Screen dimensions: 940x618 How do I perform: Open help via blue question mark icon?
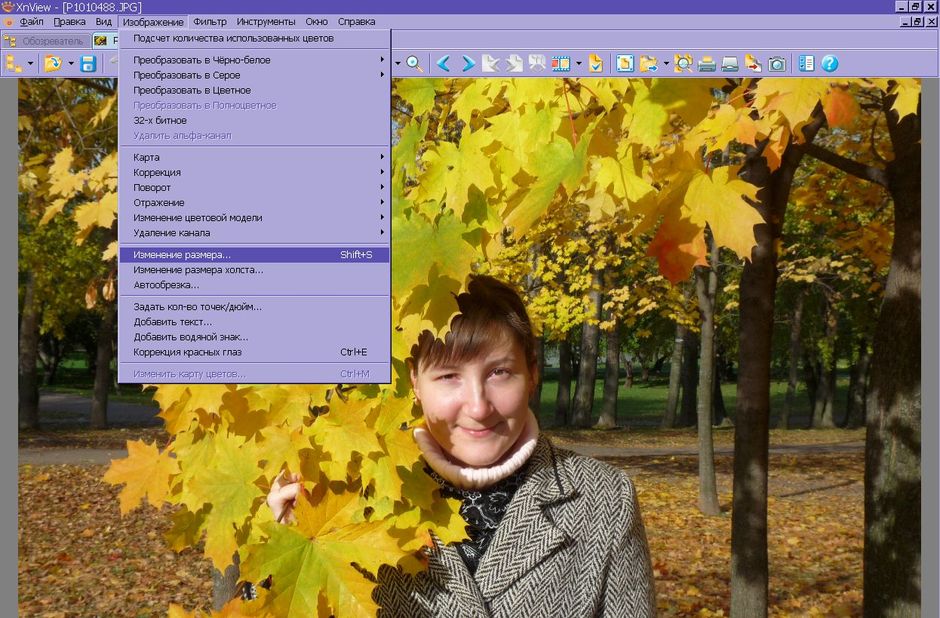829,64
